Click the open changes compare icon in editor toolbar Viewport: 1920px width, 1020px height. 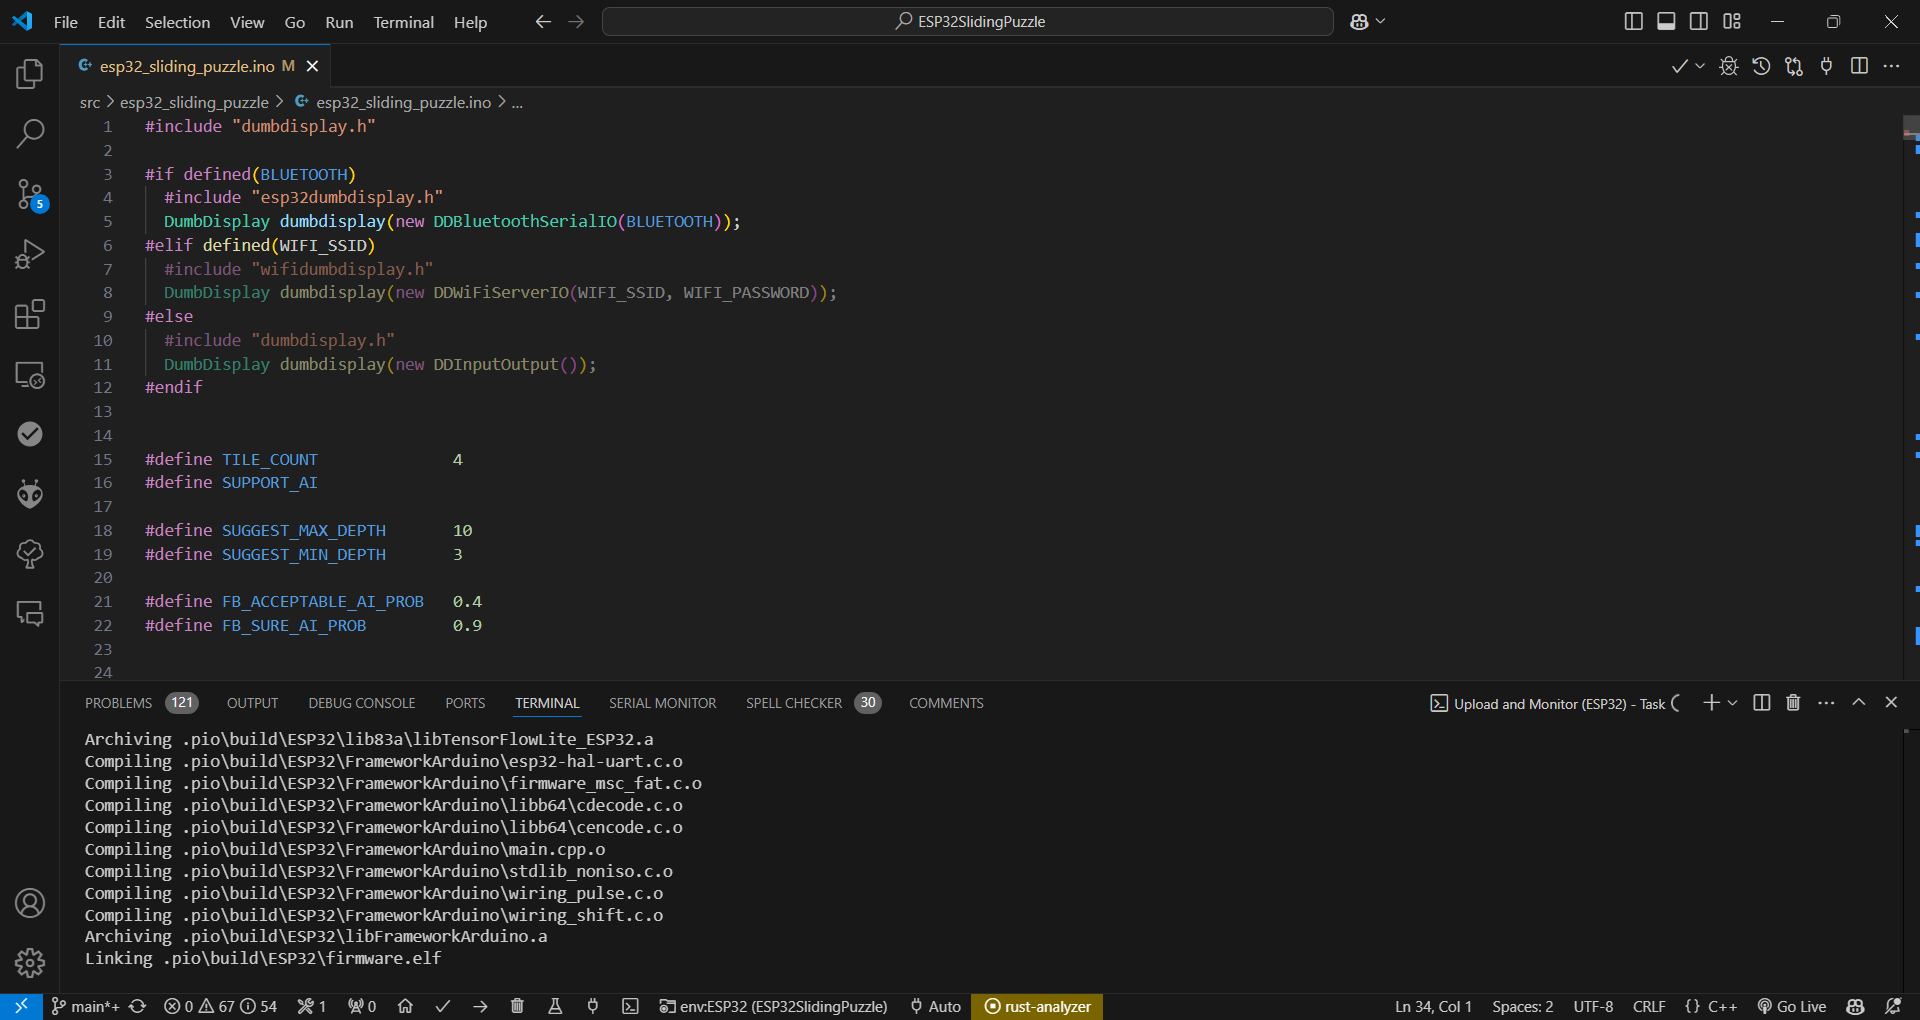pyautogui.click(x=1794, y=66)
